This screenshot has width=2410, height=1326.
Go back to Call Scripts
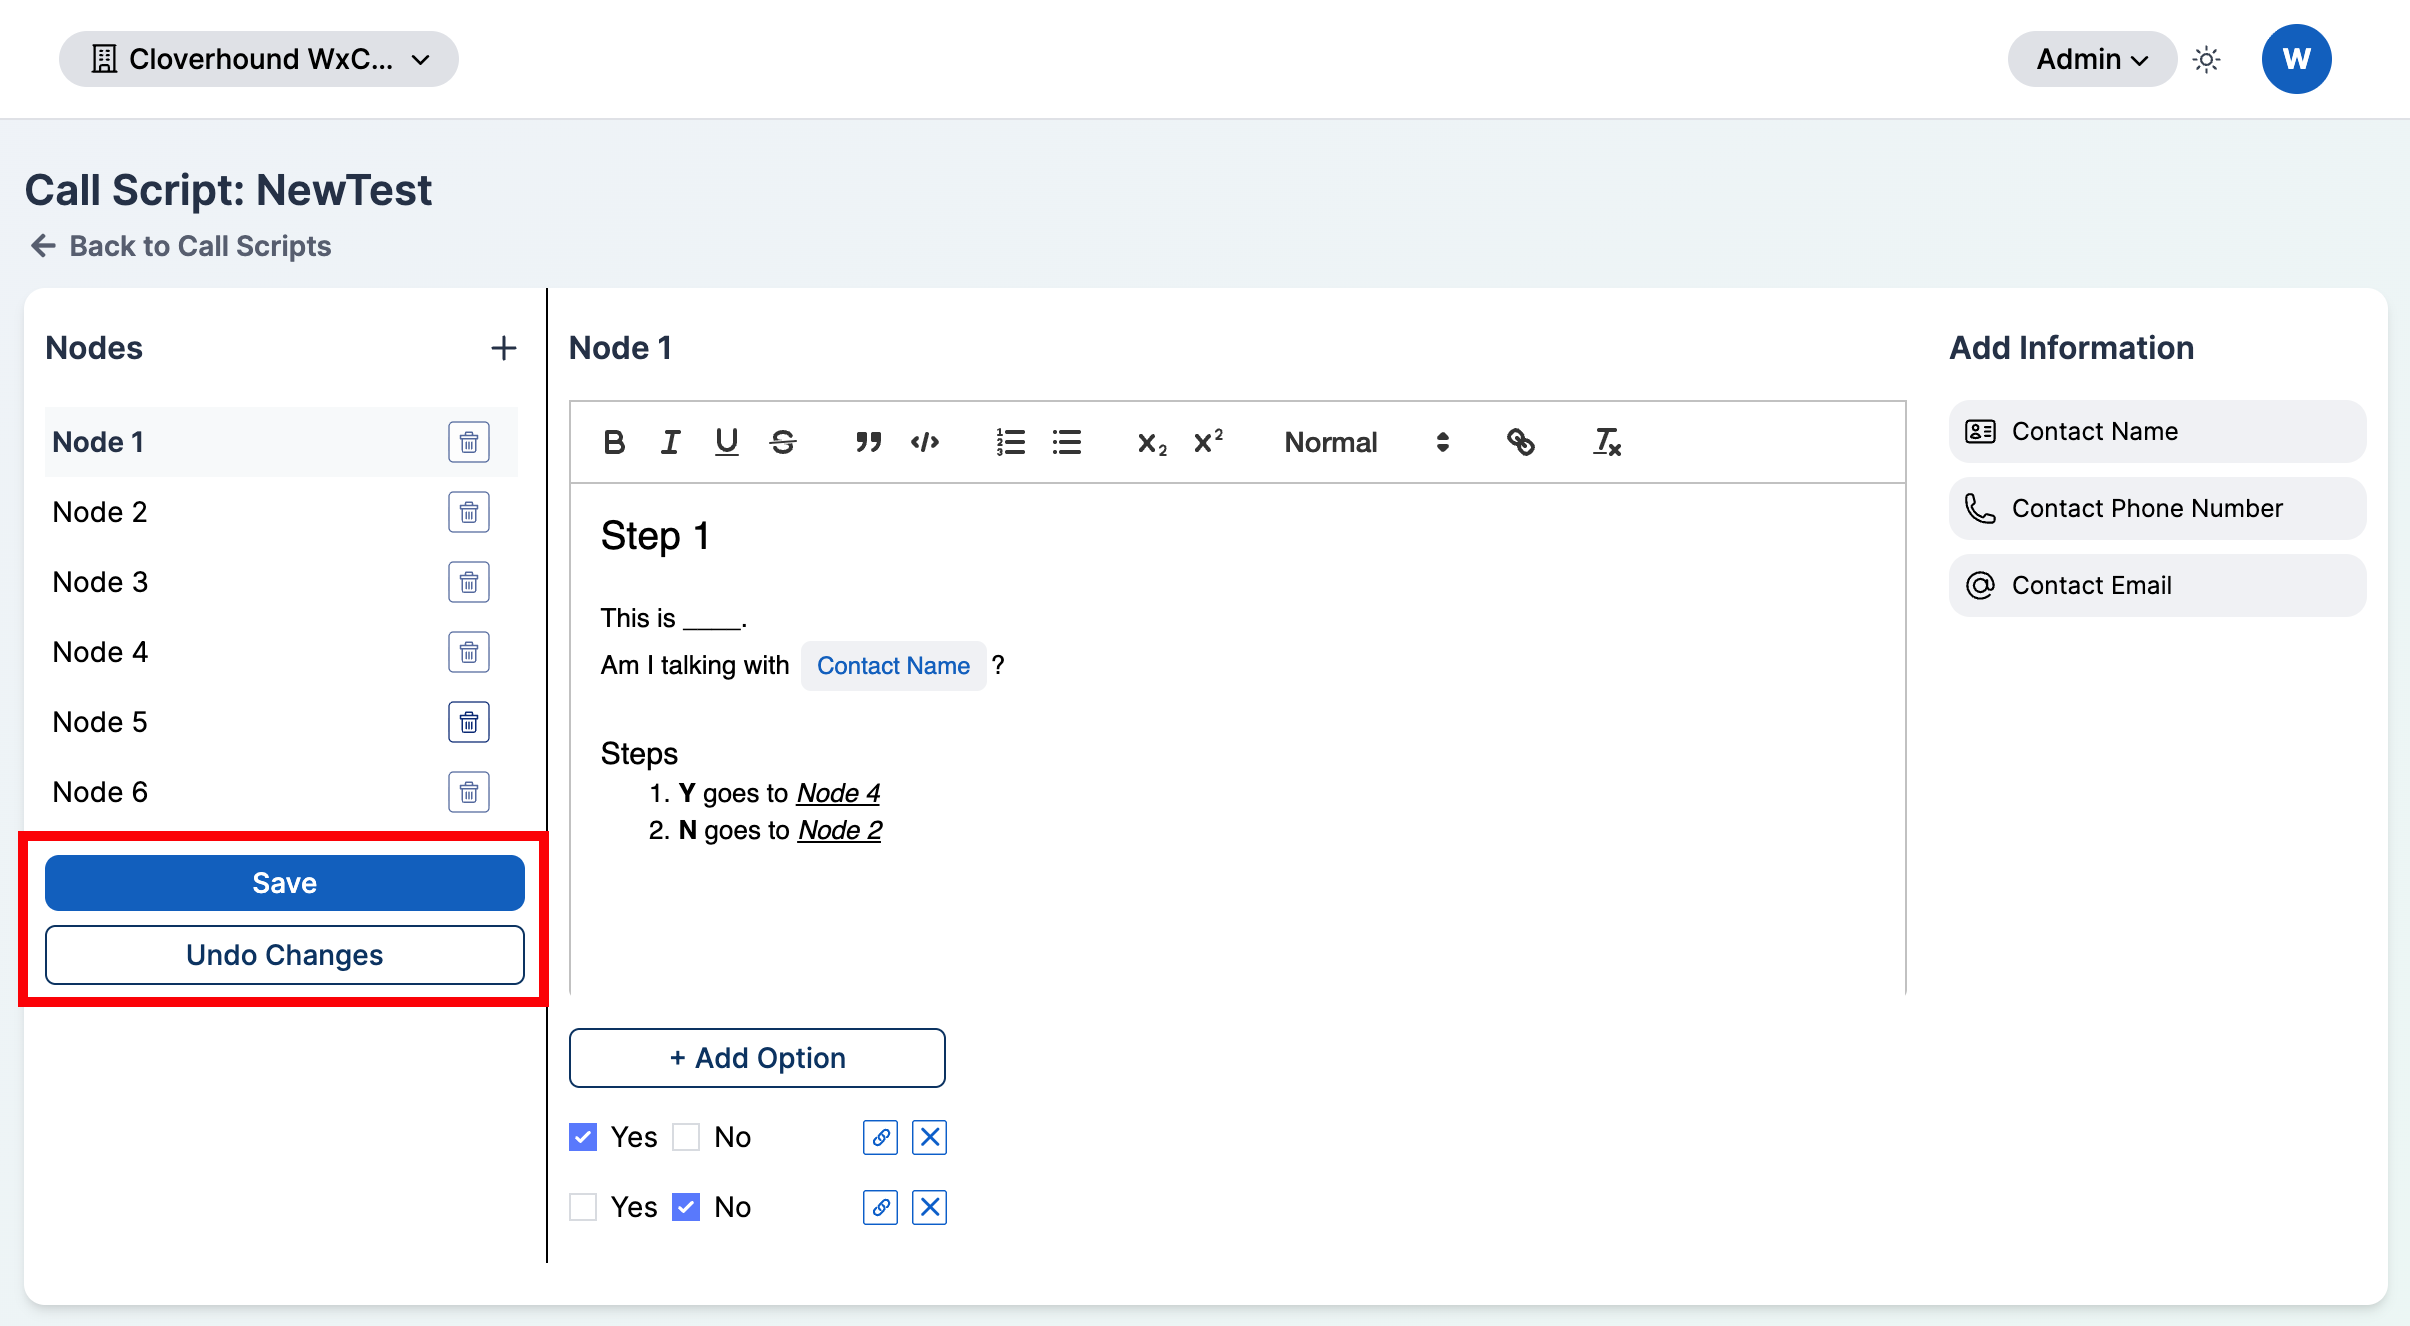pyautogui.click(x=181, y=246)
